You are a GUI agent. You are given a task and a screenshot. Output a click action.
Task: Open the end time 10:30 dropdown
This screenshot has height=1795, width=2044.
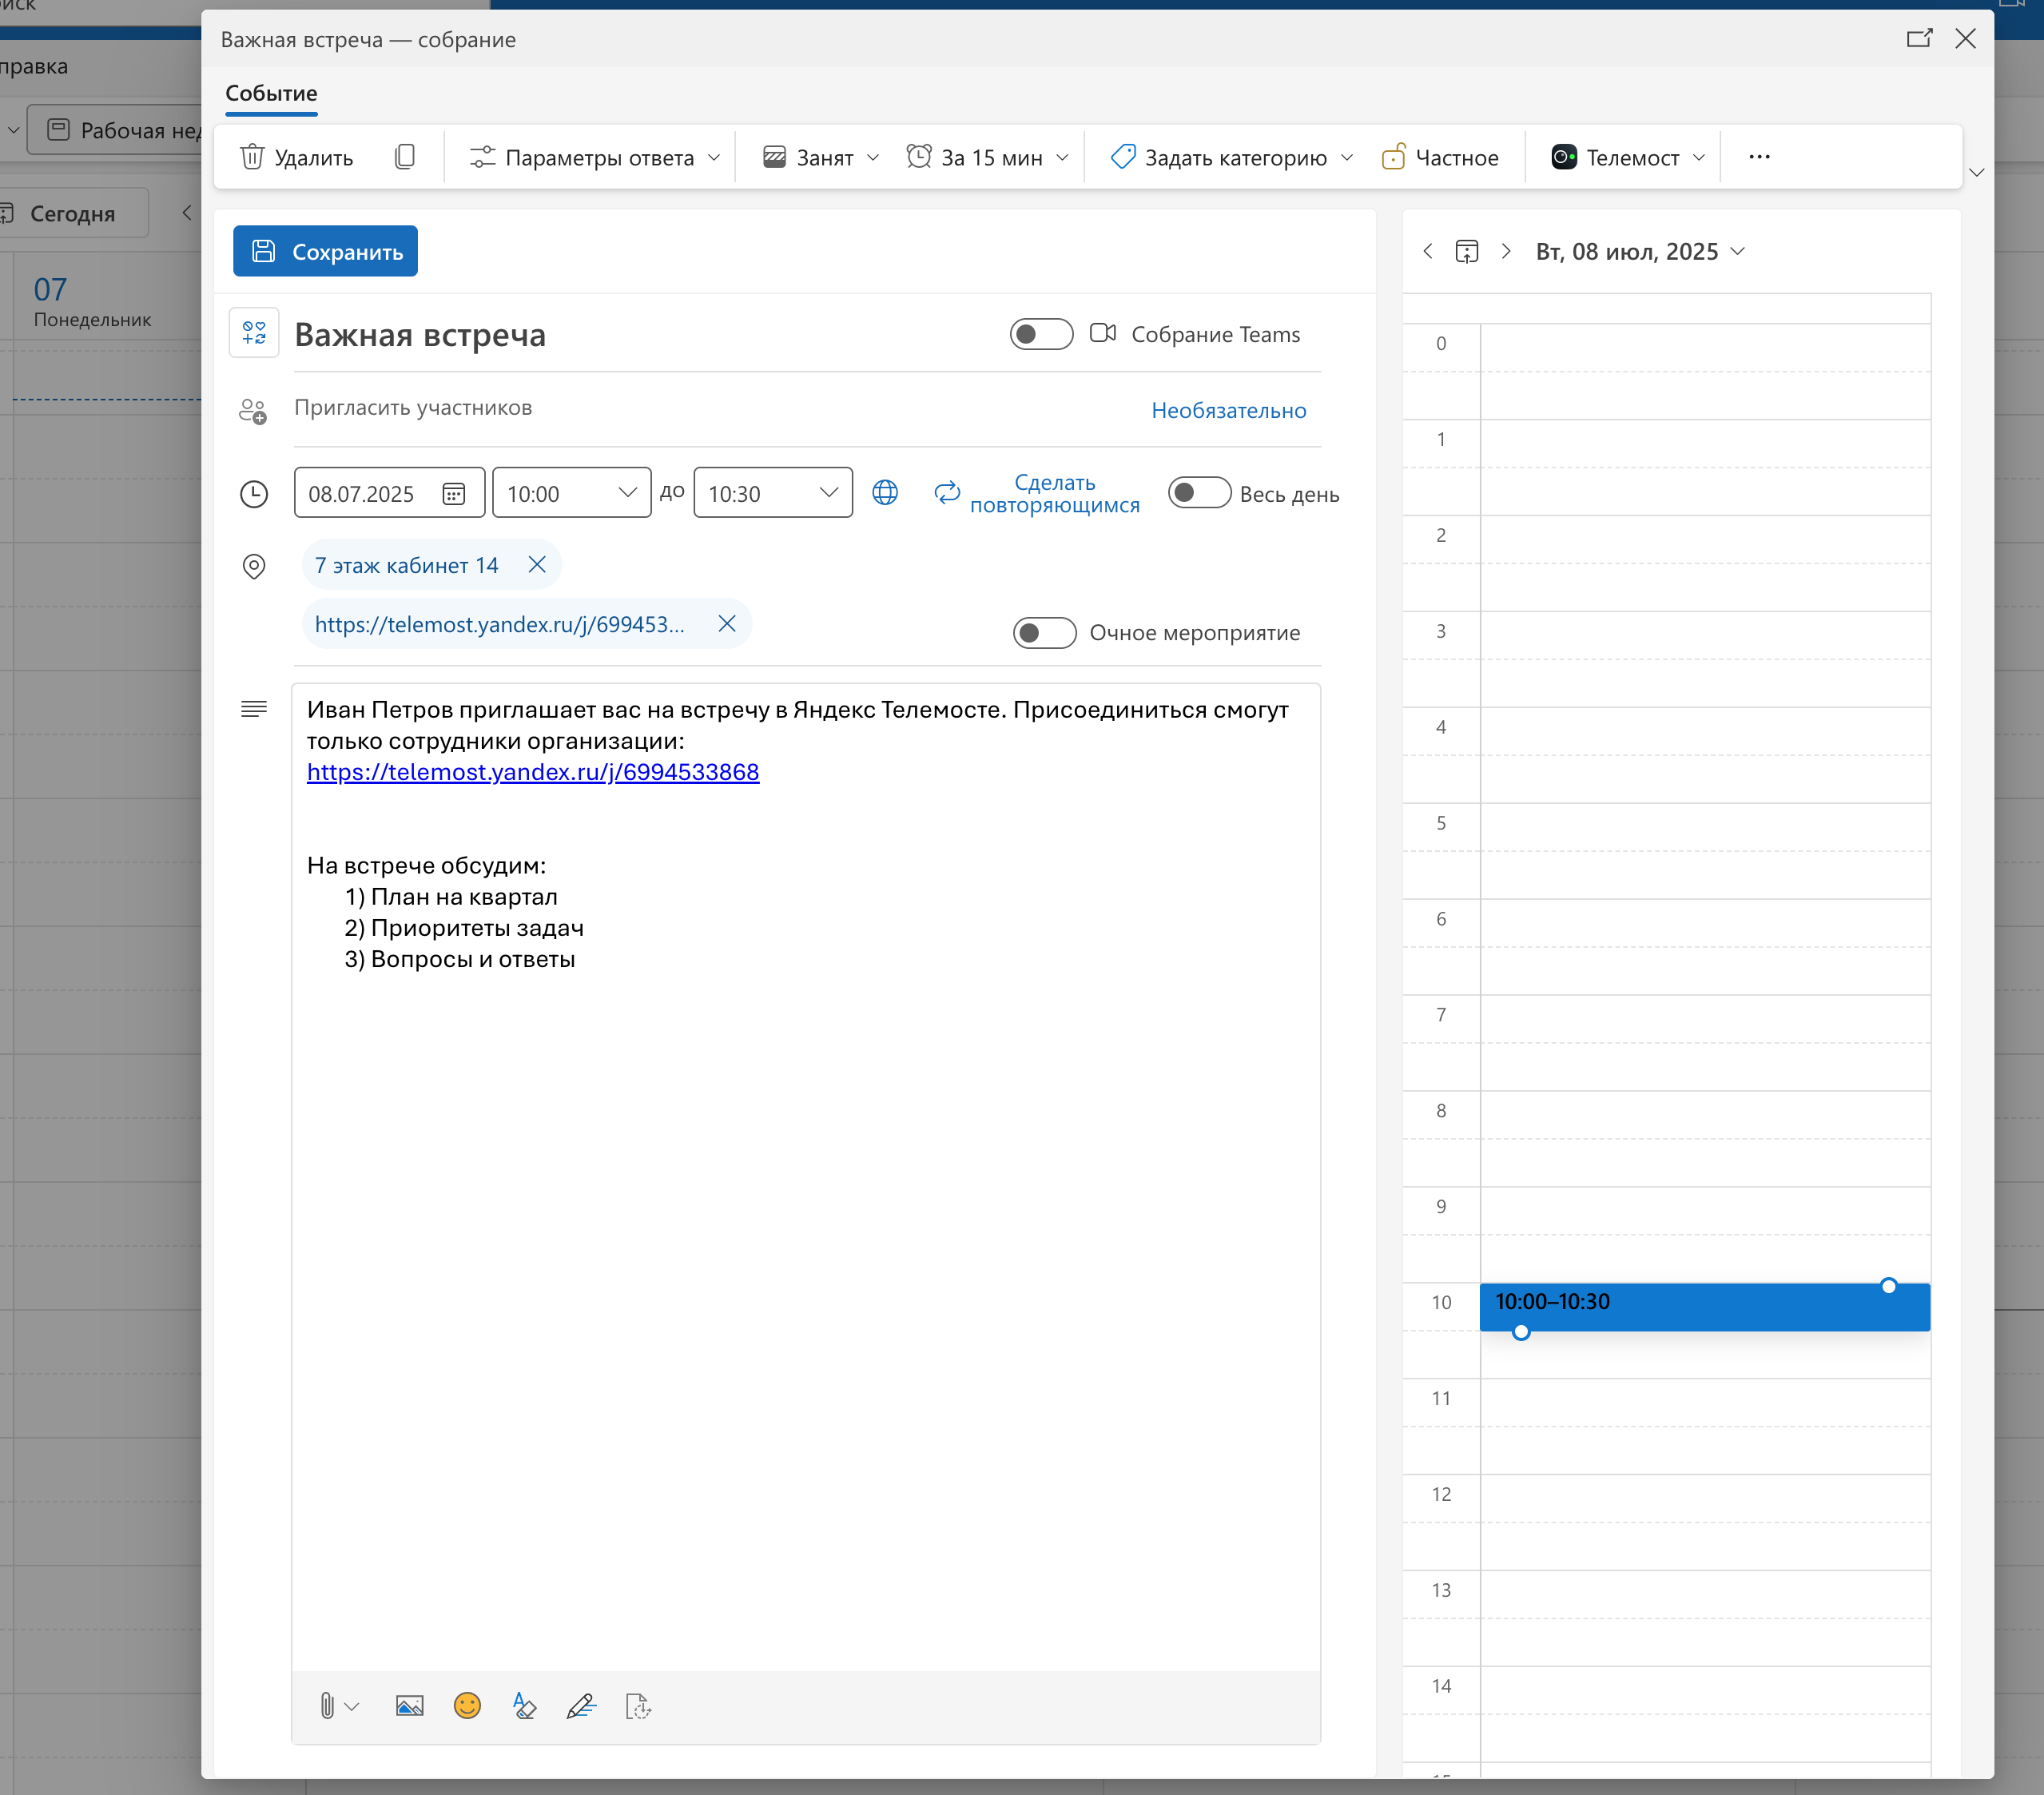coord(828,493)
